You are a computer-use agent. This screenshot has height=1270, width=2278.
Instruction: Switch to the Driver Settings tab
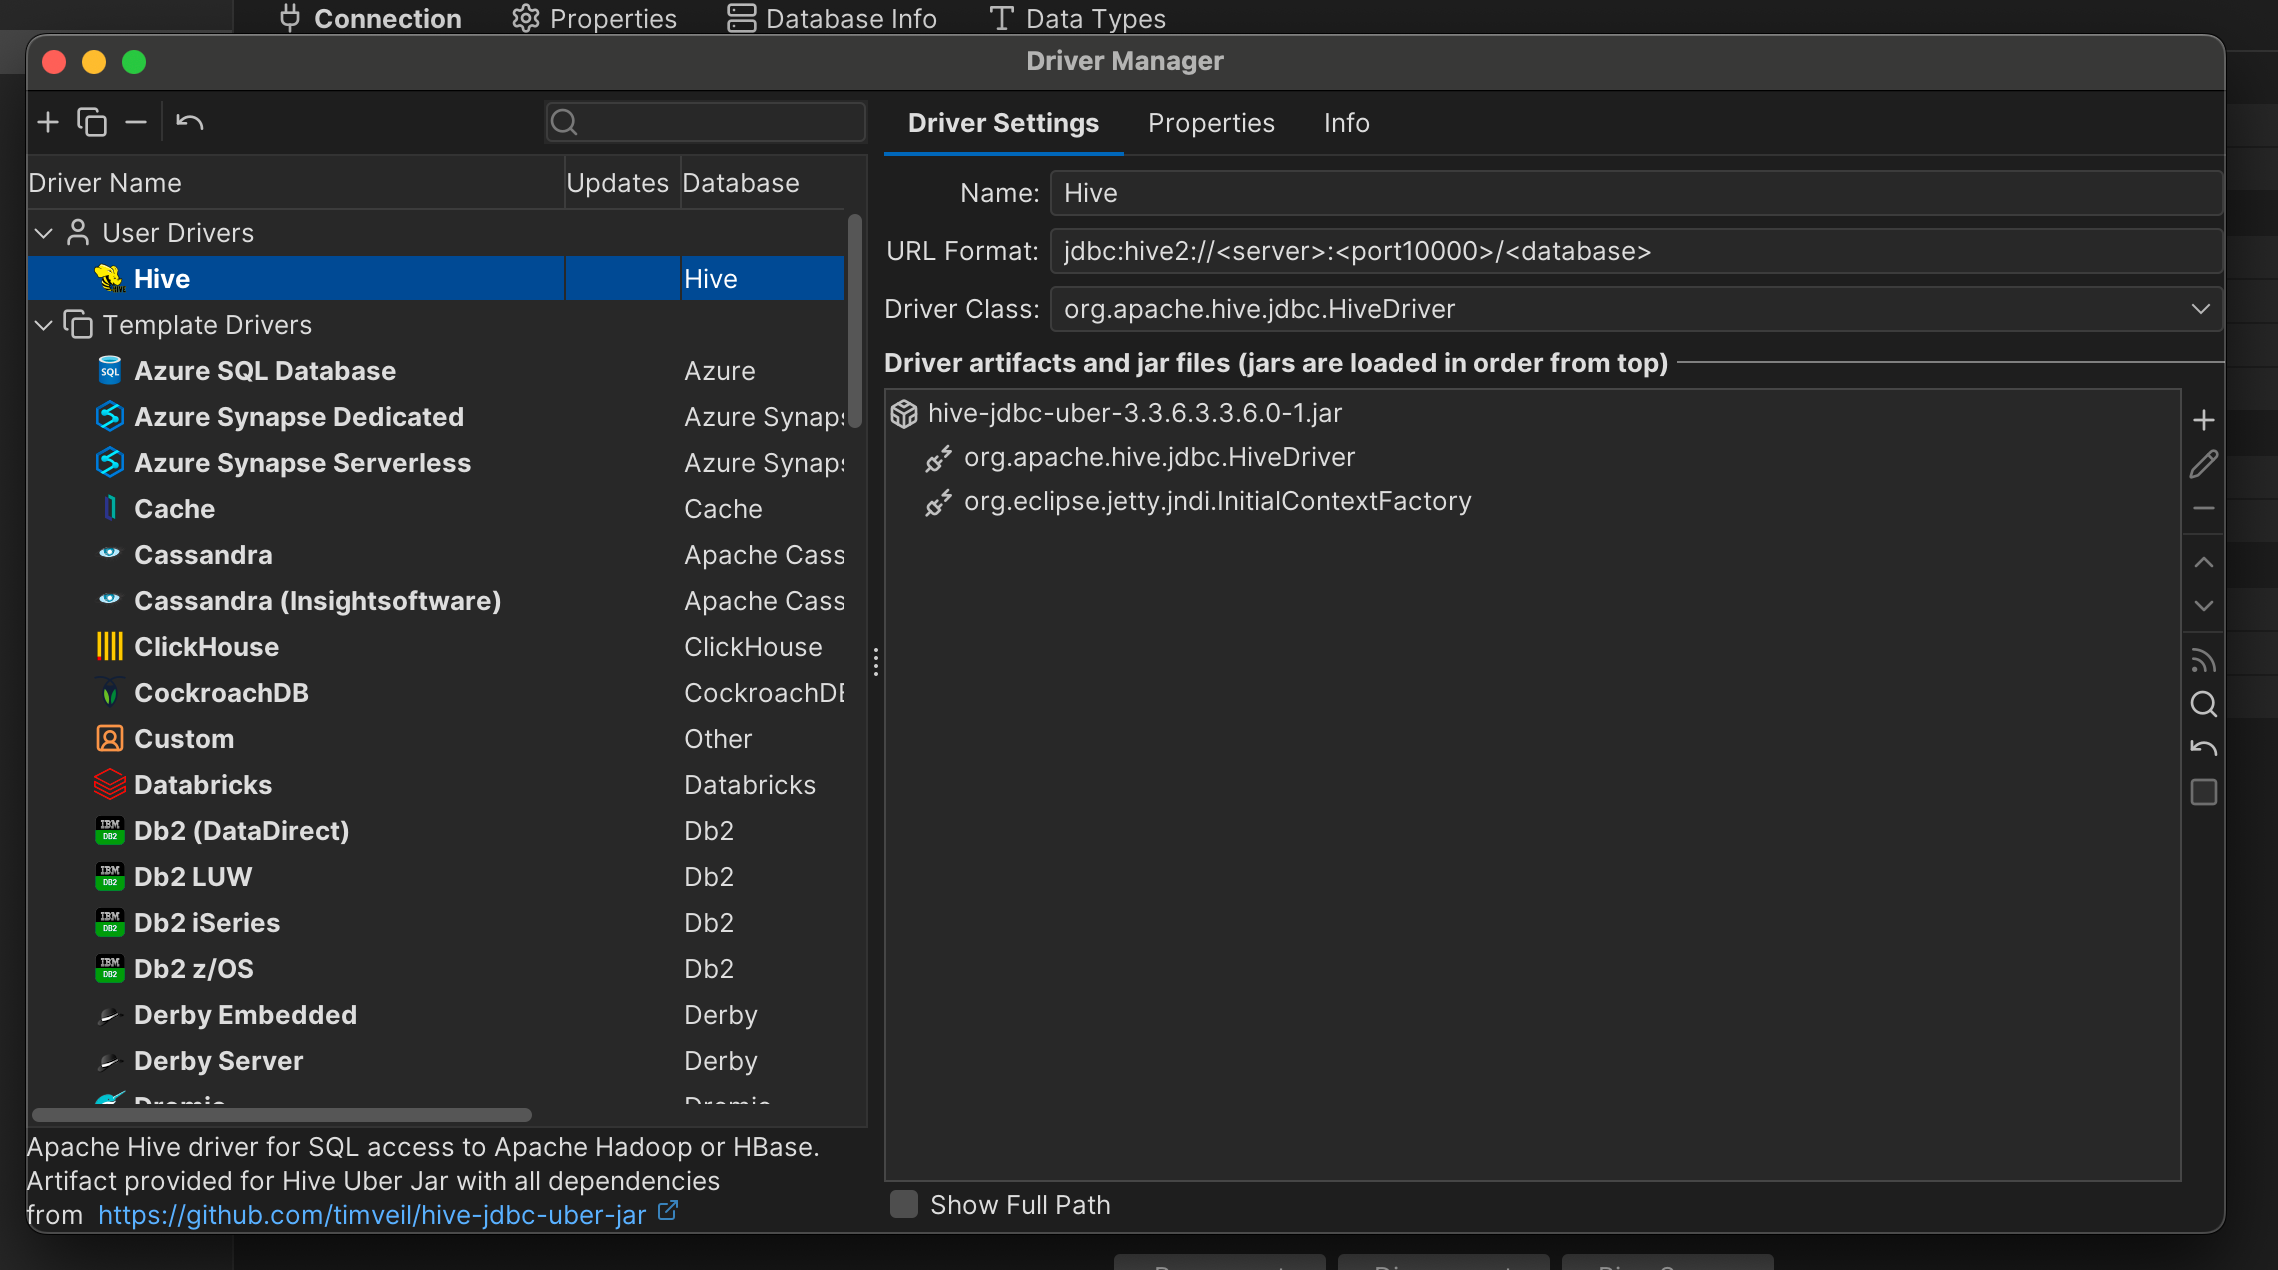[x=1003, y=123]
